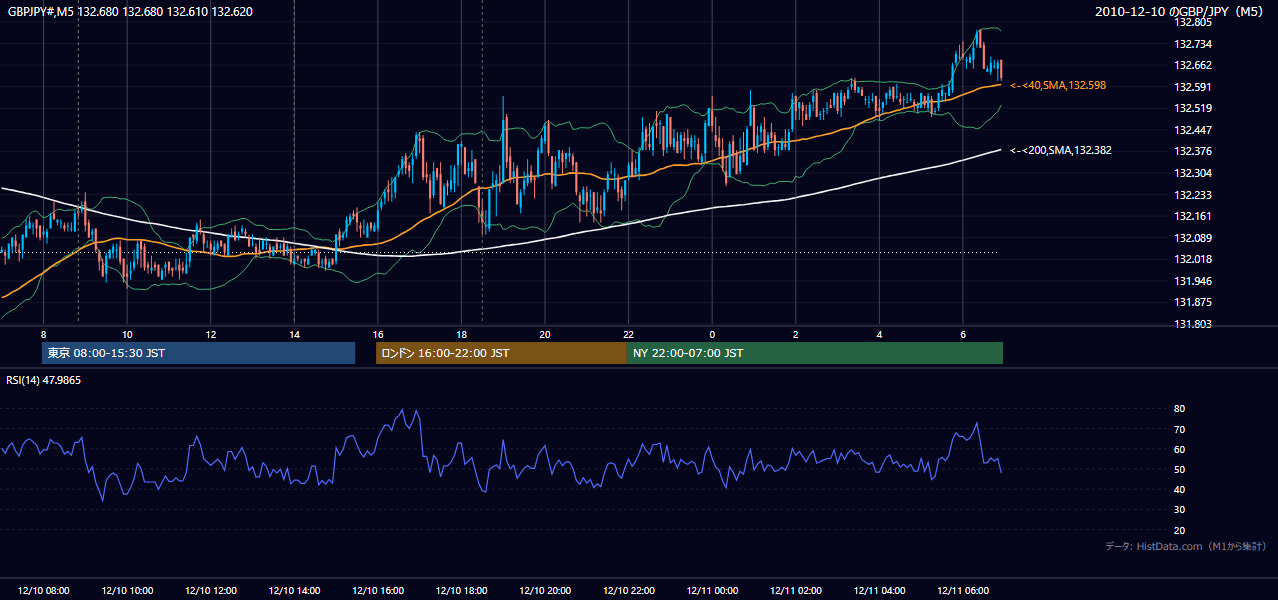This screenshot has height=600, width=1278.
Task: Click bottom time label 12/10 18:00
Action: (x=461, y=591)
